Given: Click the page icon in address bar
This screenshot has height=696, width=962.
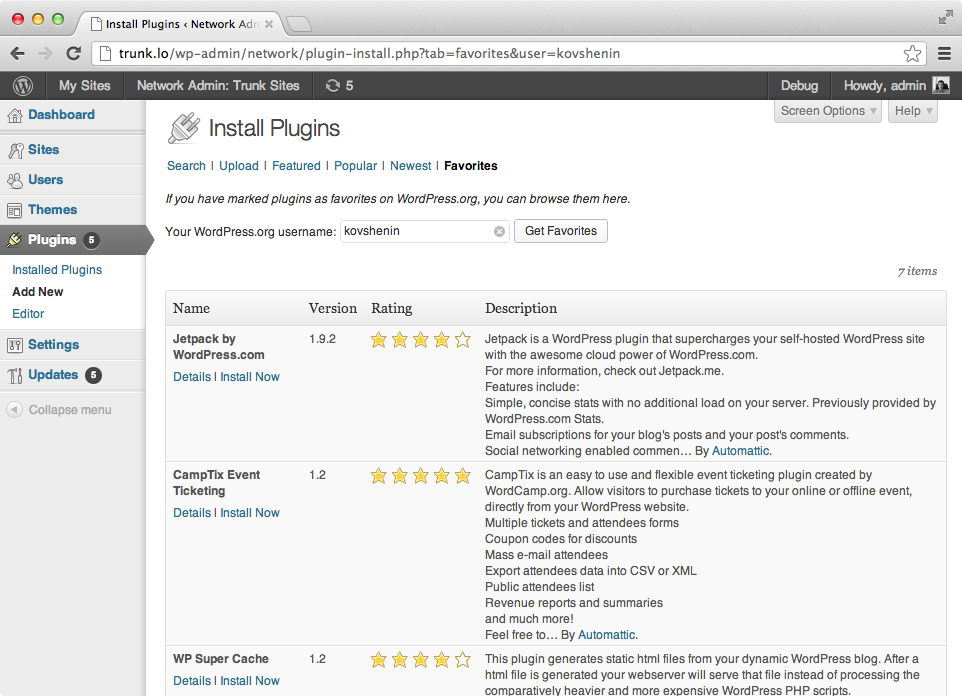Looking at the screenshot, I should coord(106,53).
